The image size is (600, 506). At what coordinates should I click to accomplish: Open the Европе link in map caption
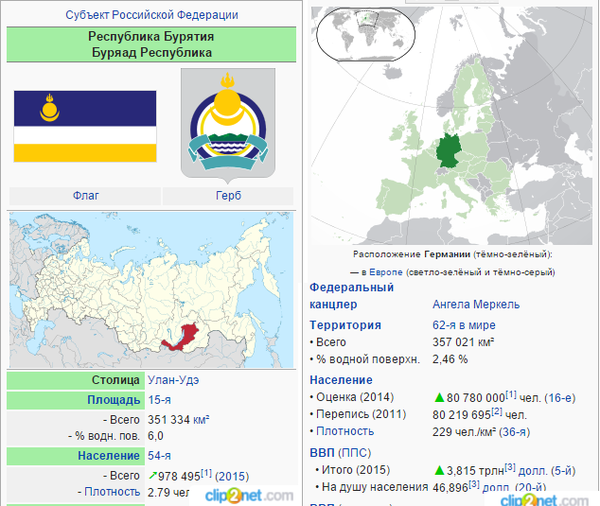pyautogui.click(x=386, y=271)
